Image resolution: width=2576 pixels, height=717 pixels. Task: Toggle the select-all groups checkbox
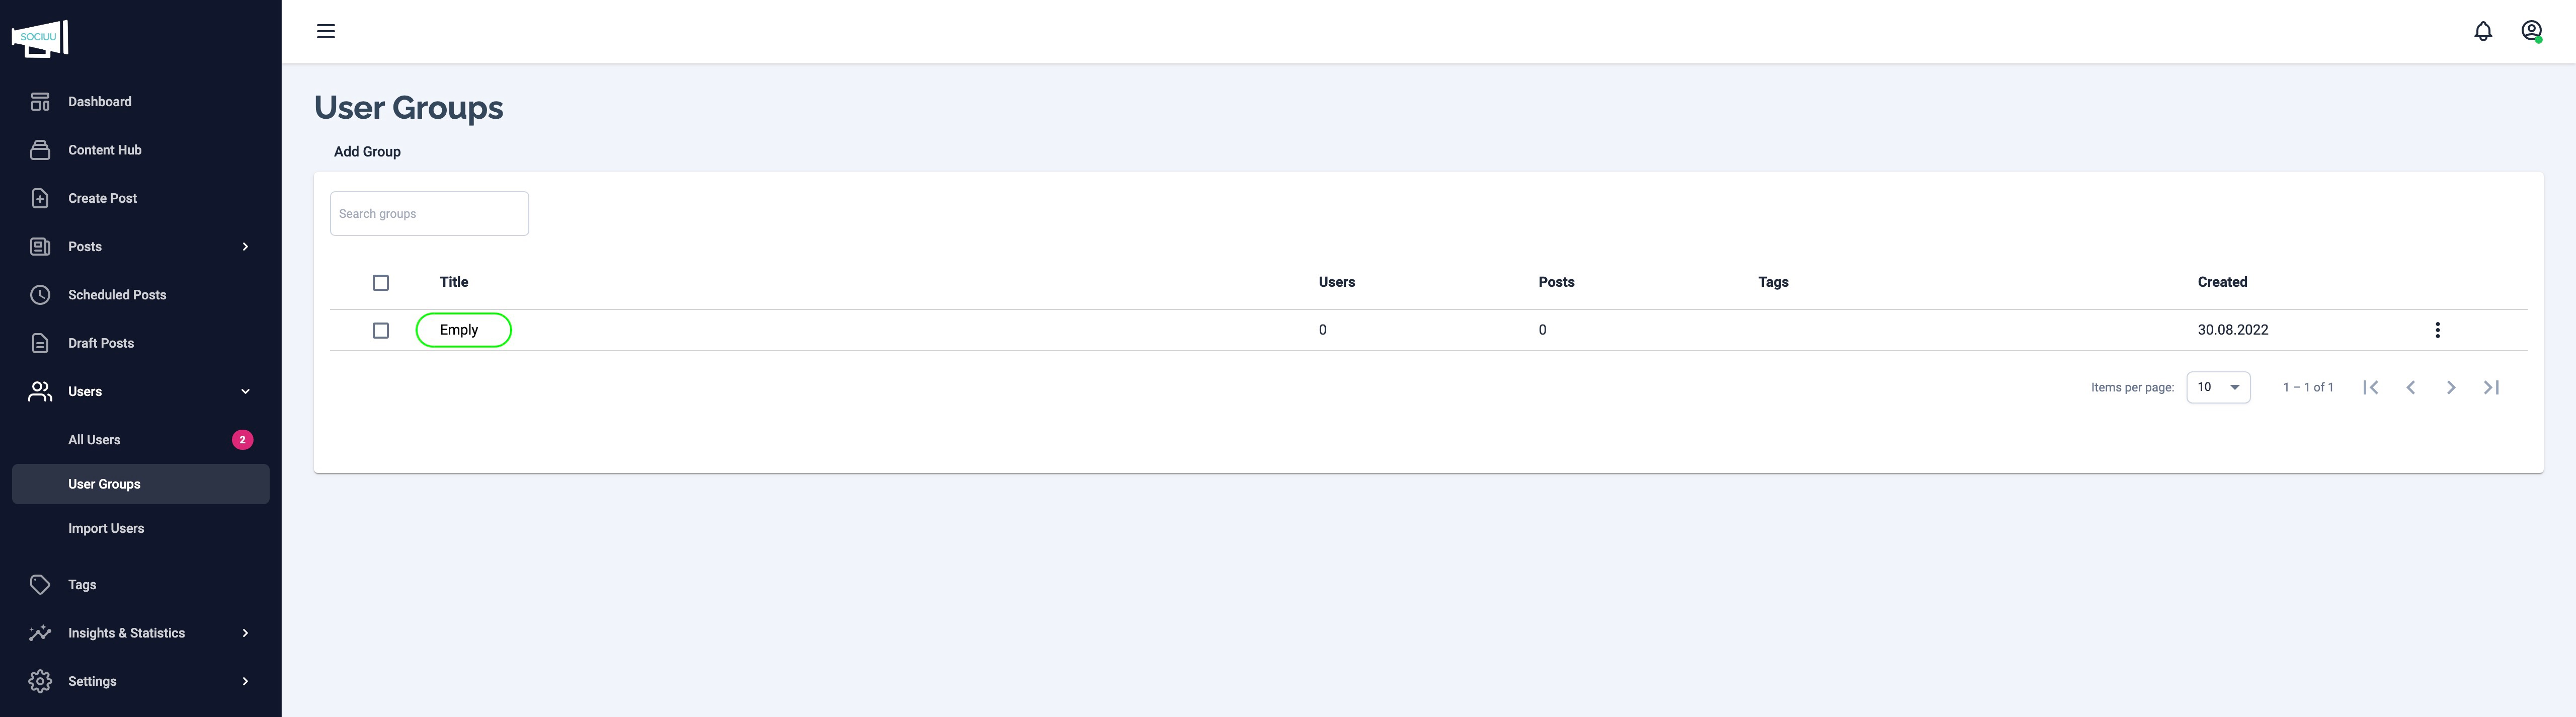coord(381,283)
